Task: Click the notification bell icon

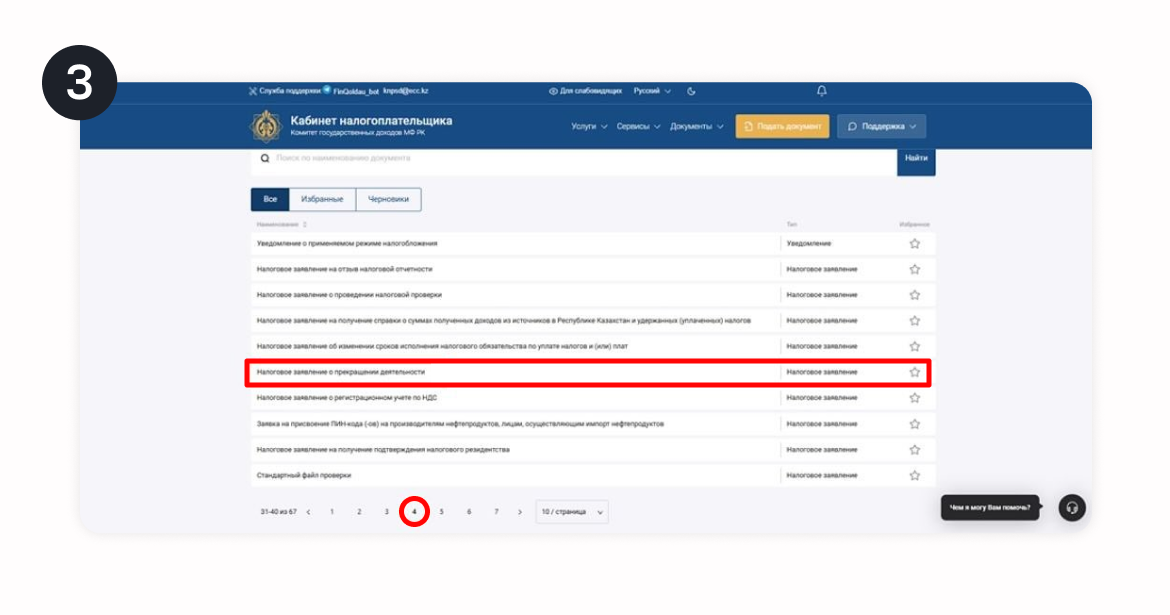Action: [x=822, y=91]
